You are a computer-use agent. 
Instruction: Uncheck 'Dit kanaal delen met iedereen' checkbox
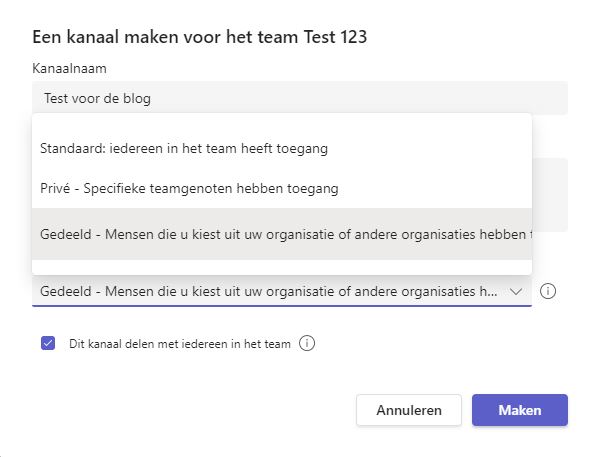tap(48, 343)
